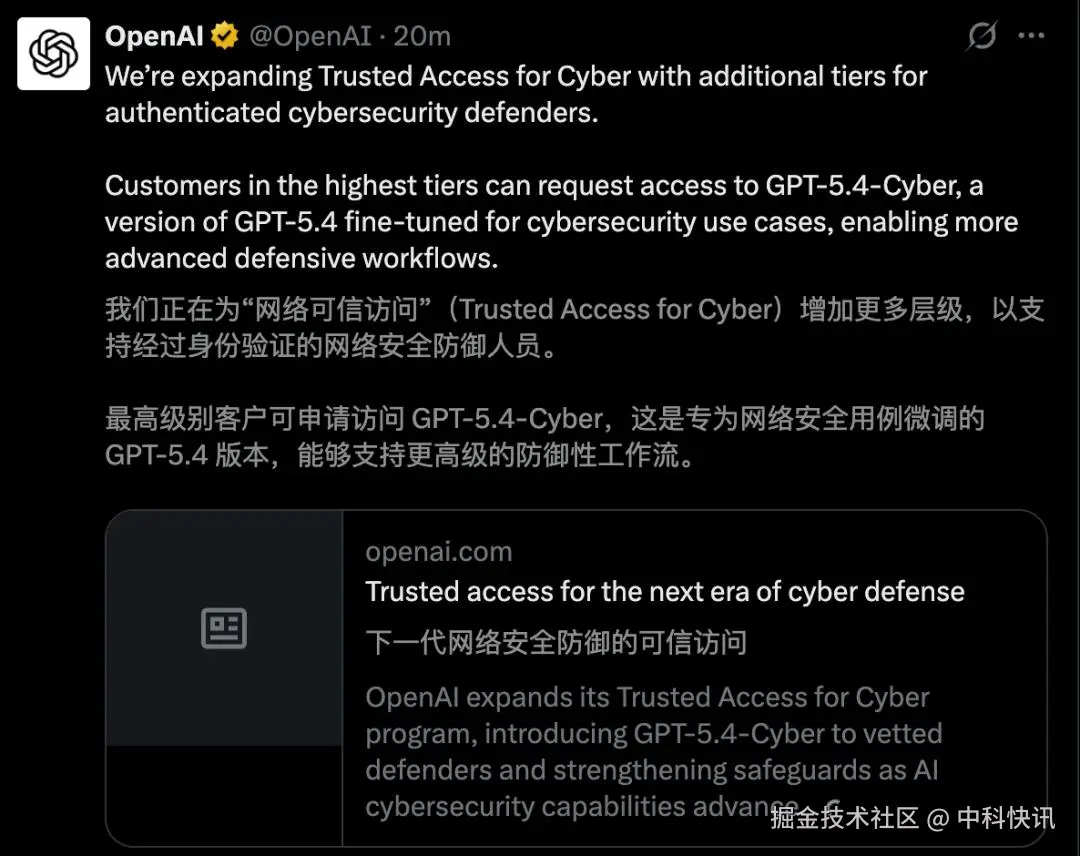Click the line 'authenticated cybersecurity defenders.'
1080x856 pixels.
[350, 112]
